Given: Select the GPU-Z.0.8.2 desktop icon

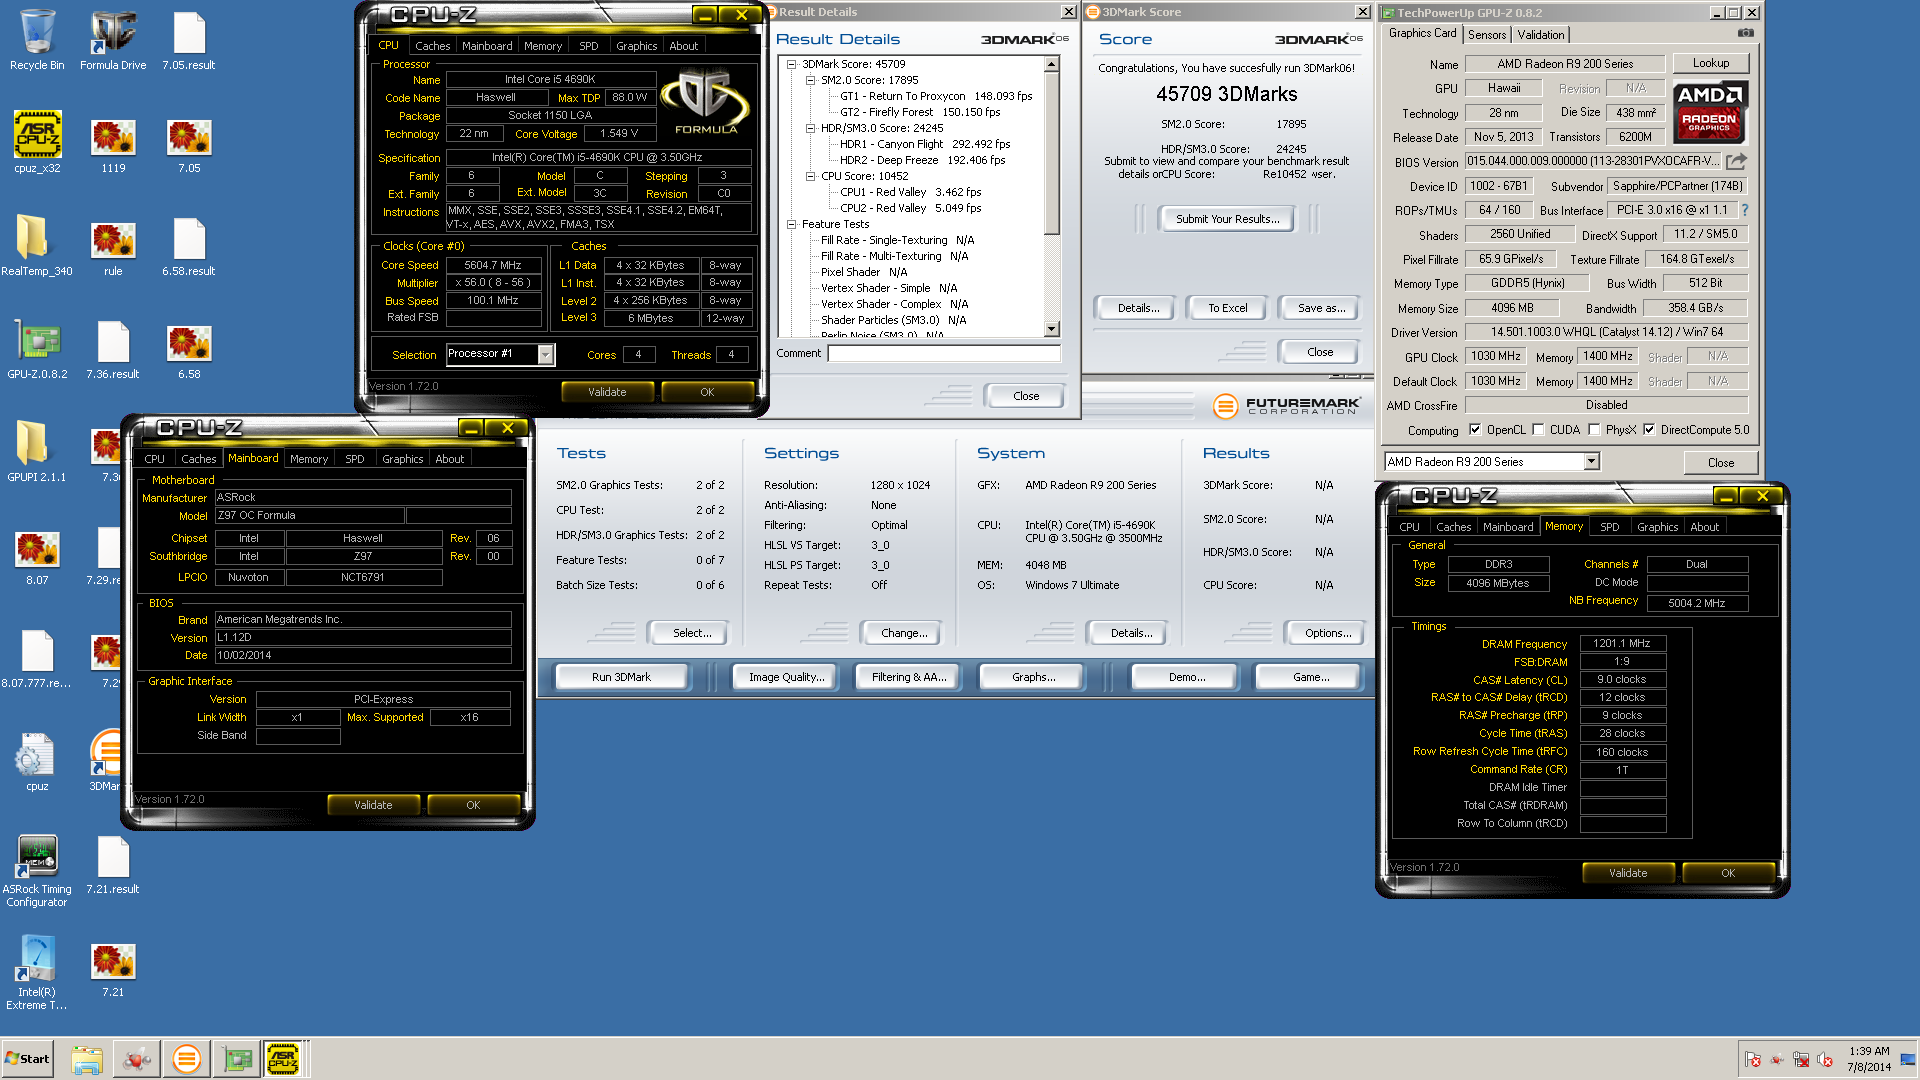Looking at the screenshot, I should 37,348.
